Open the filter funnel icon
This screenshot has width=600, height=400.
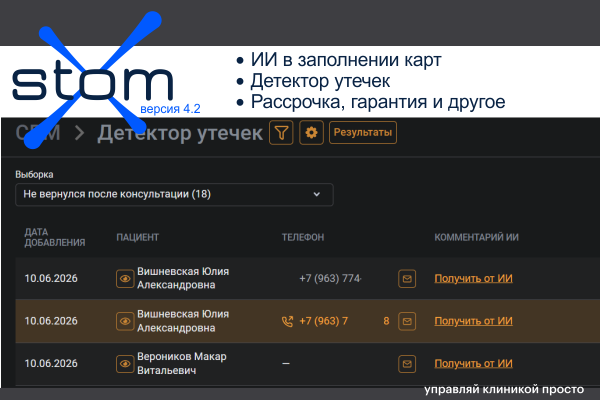point(281,133)
